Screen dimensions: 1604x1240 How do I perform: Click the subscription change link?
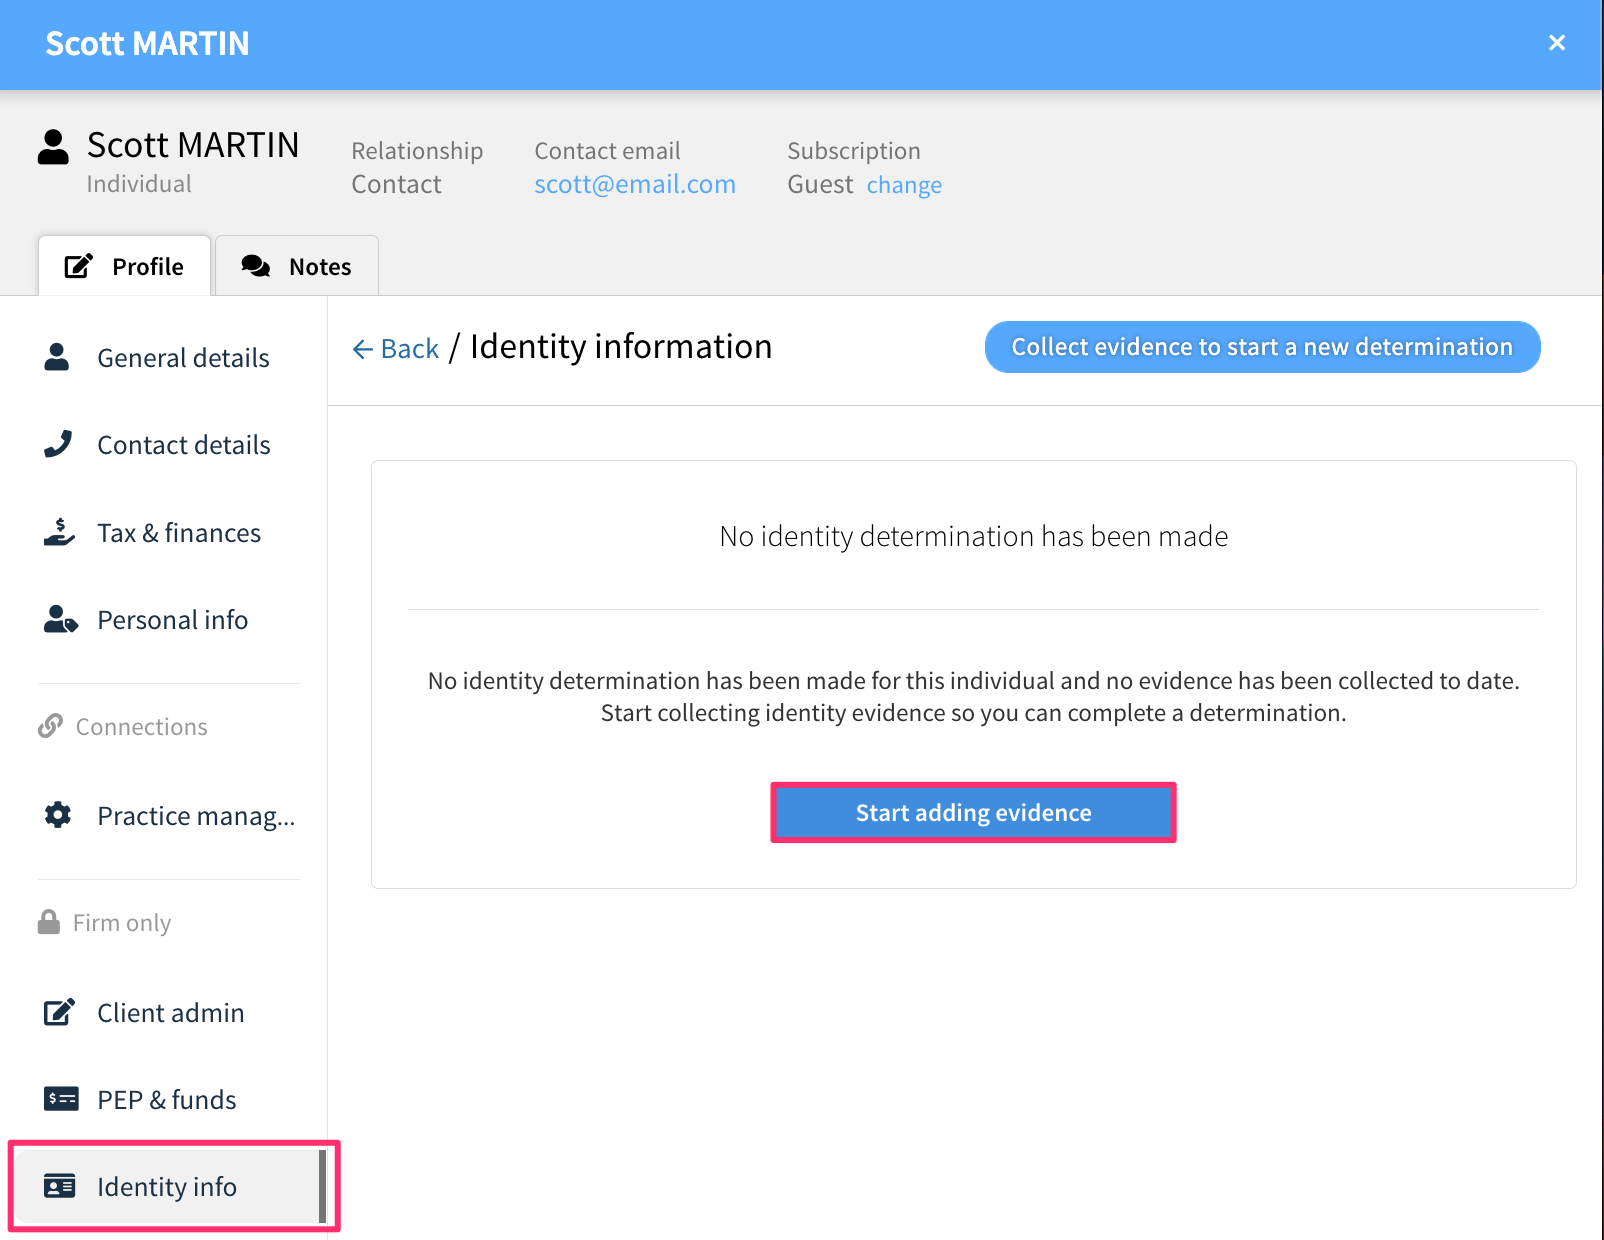(x=904, y=185)
